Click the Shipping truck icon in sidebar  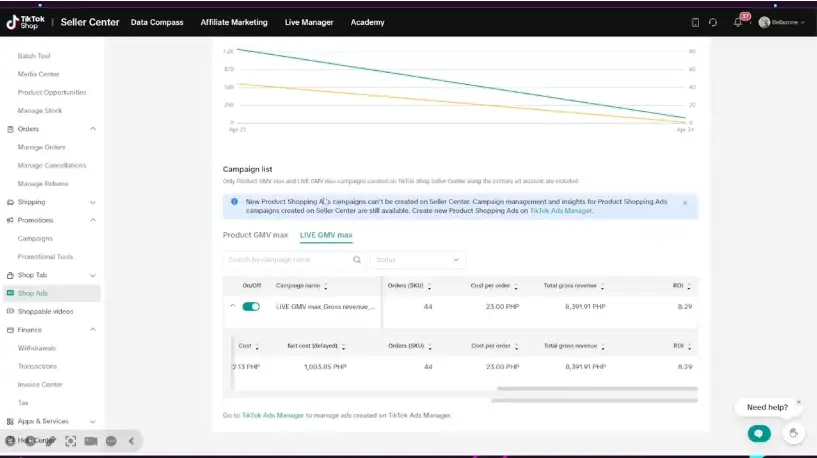click(10, 202)
